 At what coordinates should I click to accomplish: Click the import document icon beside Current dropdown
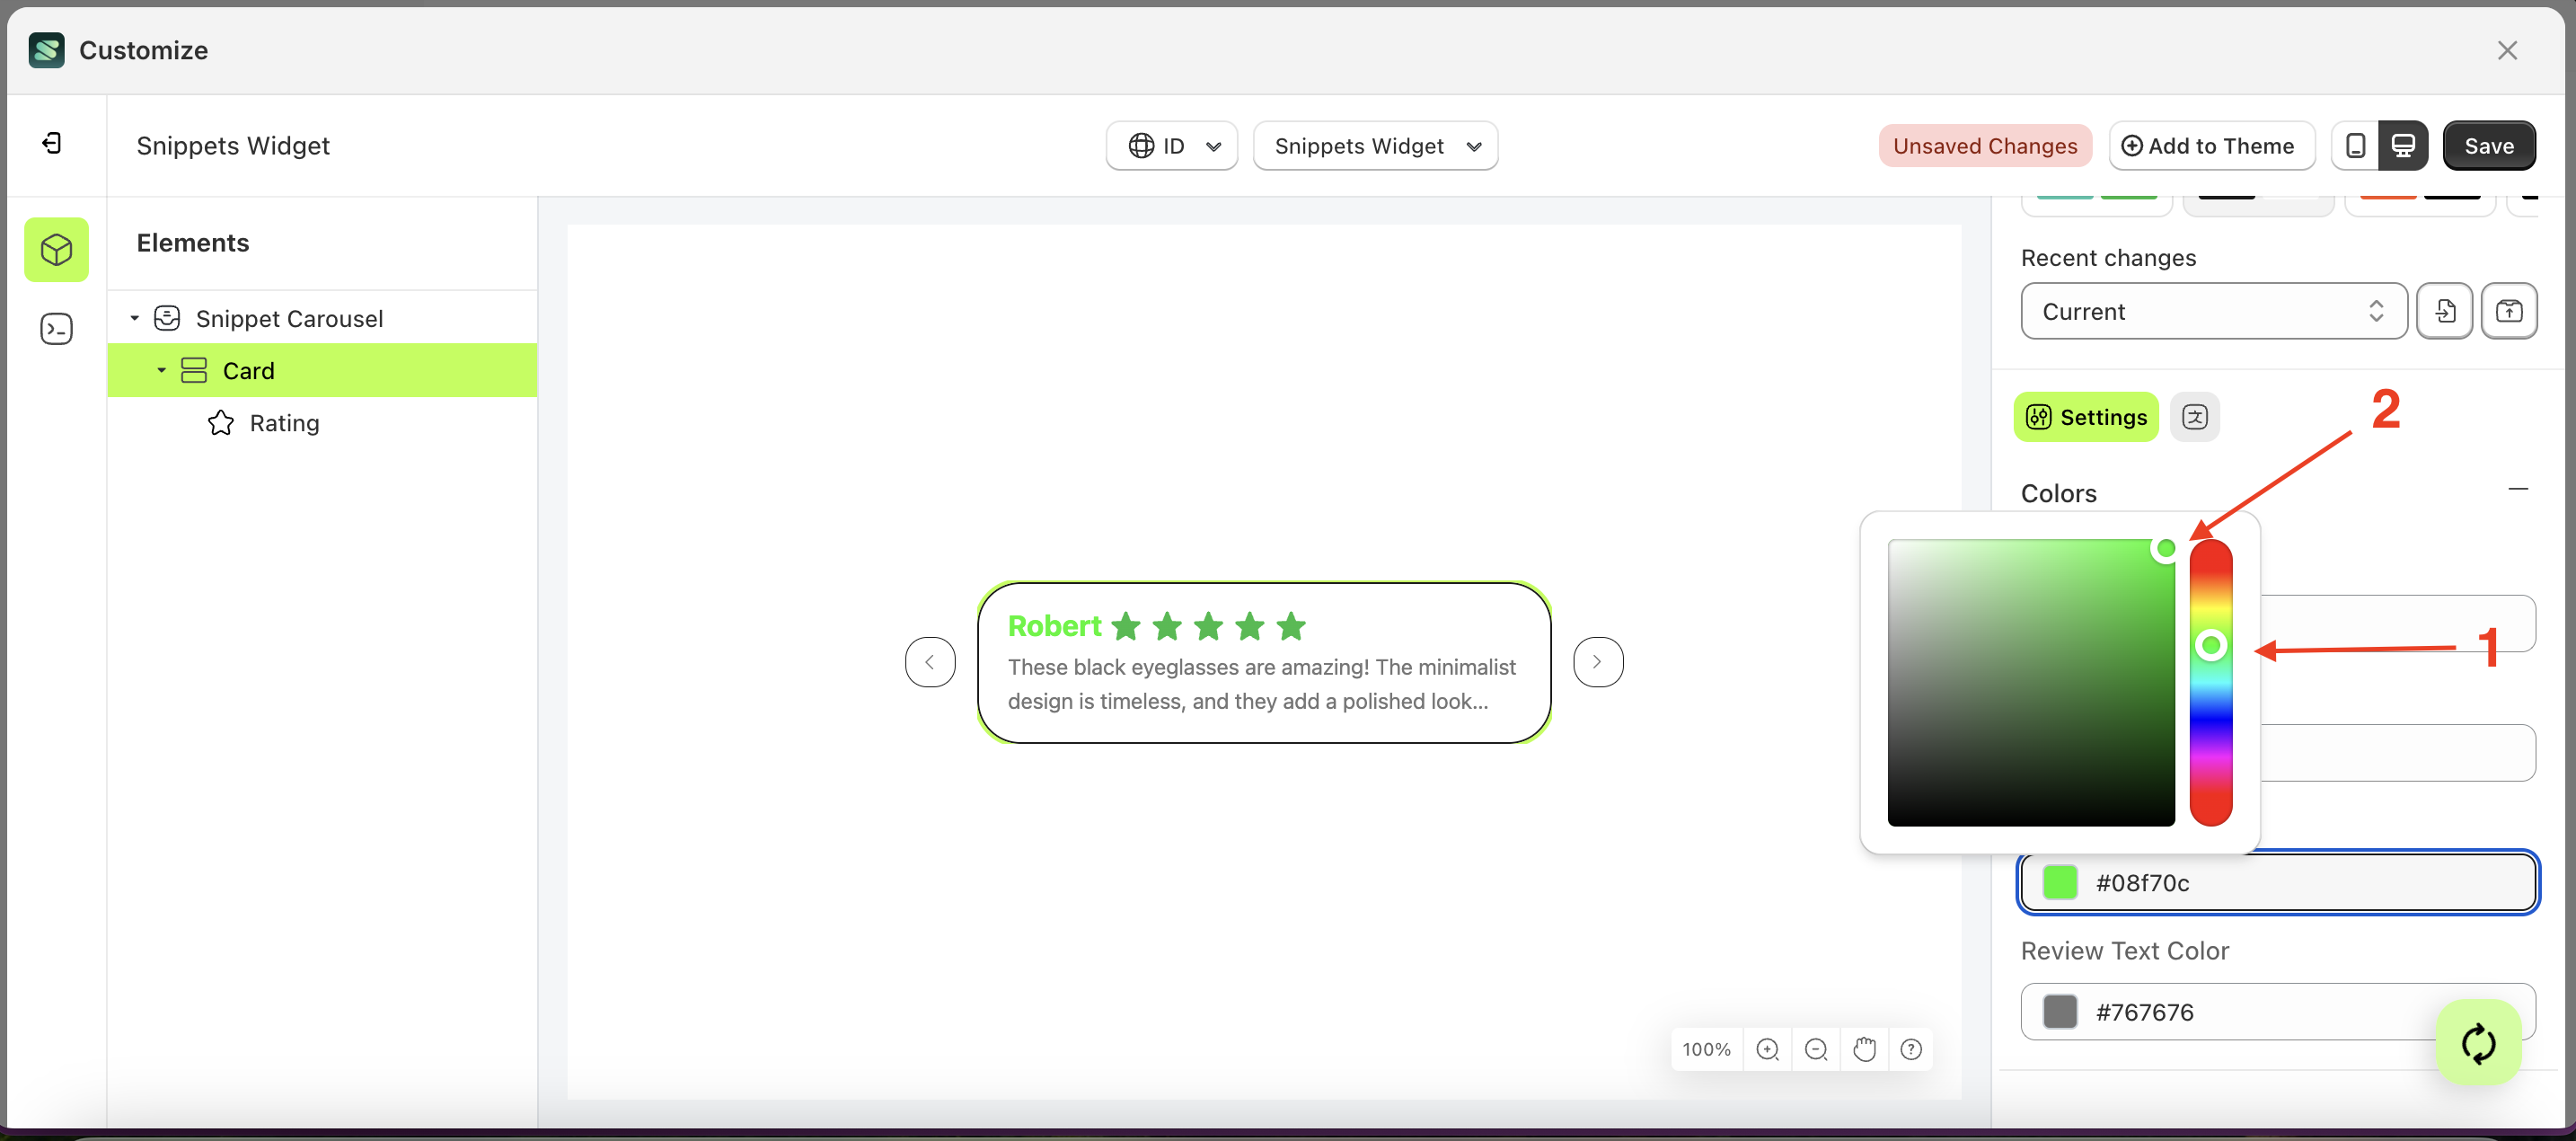[2445, 311]
